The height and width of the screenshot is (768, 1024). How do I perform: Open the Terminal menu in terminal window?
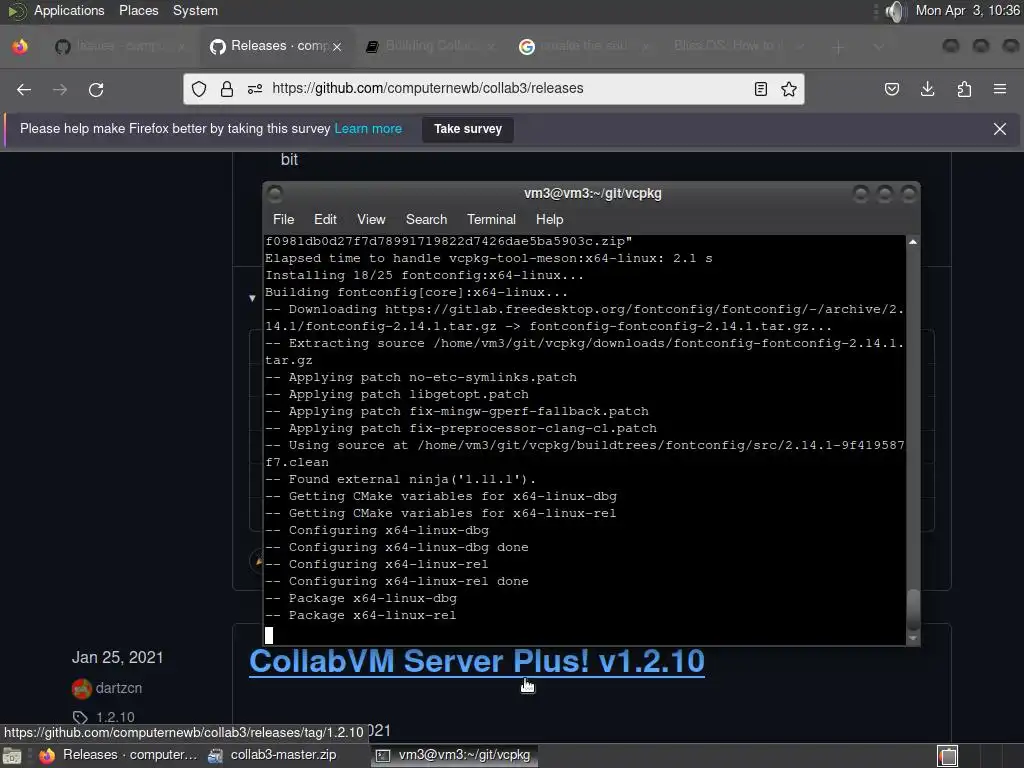[491, 219]
